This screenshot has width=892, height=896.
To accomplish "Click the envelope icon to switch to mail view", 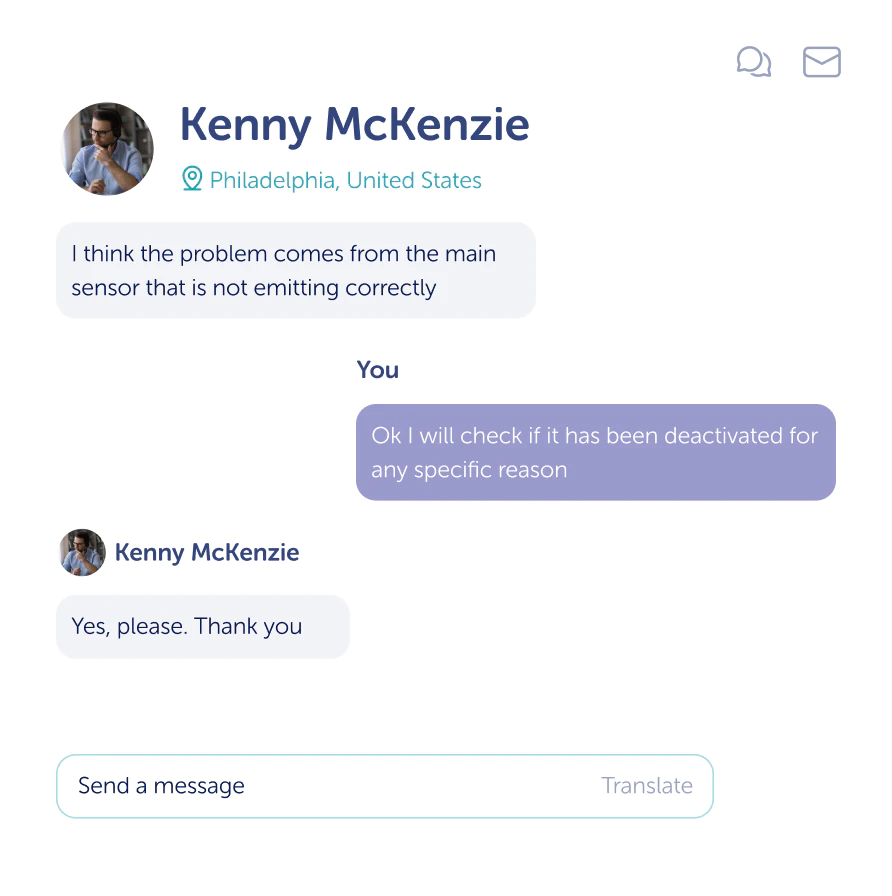I will click(821, 62).
